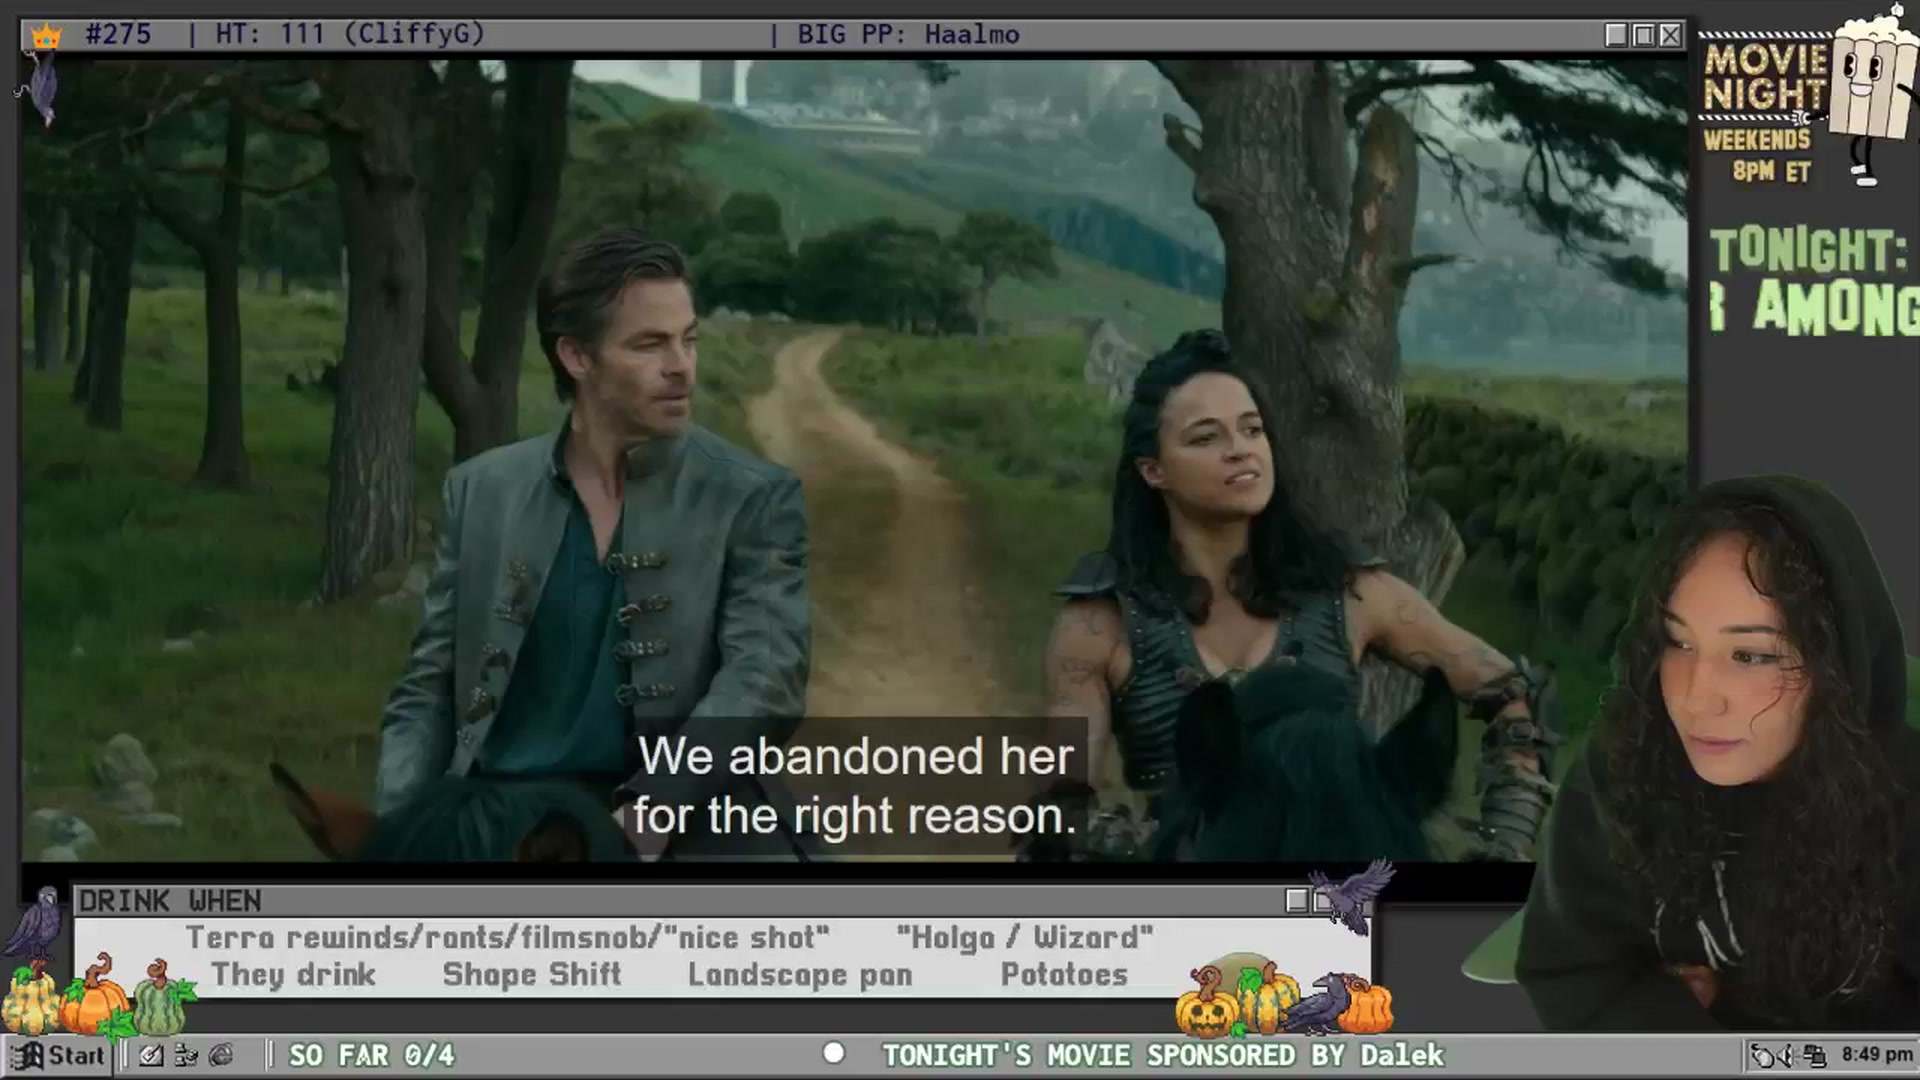Click the WEEKENDS 8PM ET schedule text

point(1759,155)
